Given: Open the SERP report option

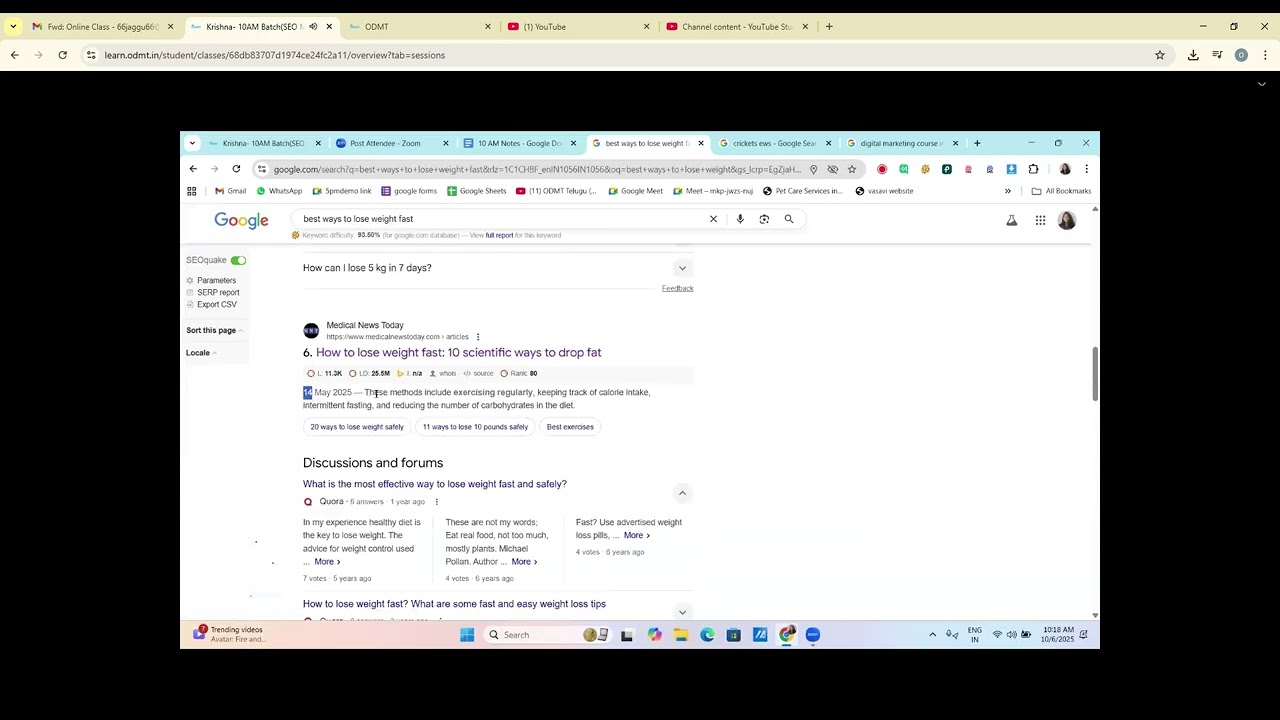Looking at the screenshot, I should click(218, 293).
